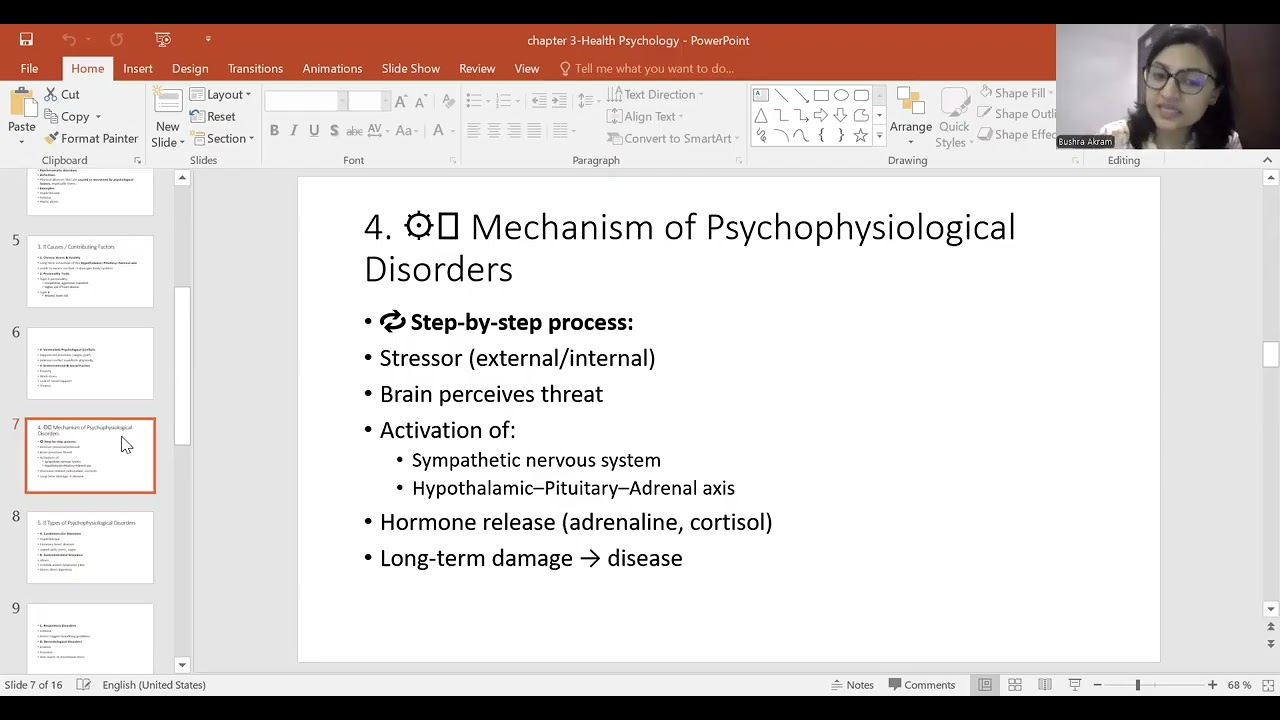Click the Undo arrow in quick access toolbar
The height and width of the screenshot is (720, 1280).
68,40
